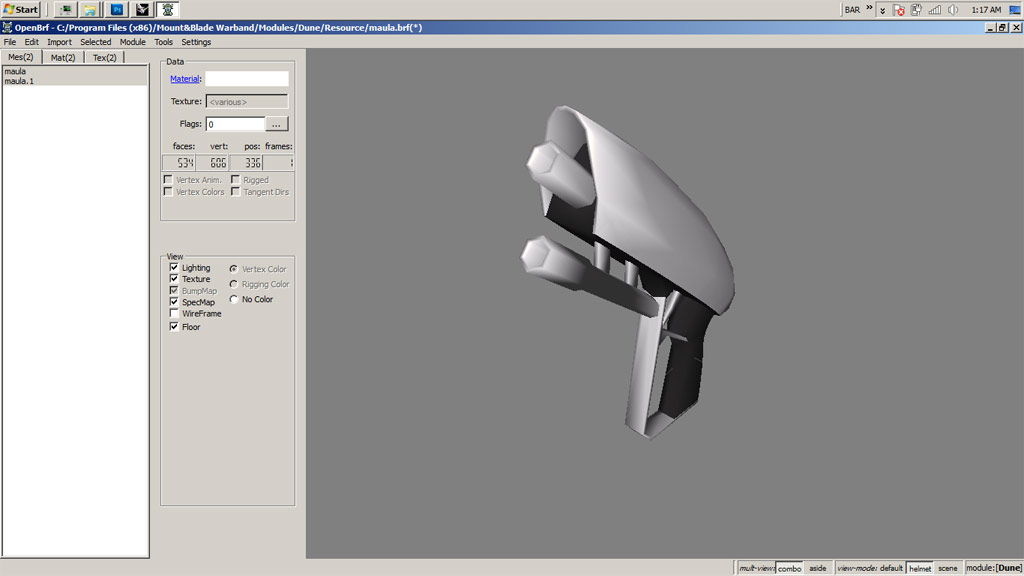
Task: Click the OpenBrf taskbar button
Action: pyautogui.click(x=167, y=9)
